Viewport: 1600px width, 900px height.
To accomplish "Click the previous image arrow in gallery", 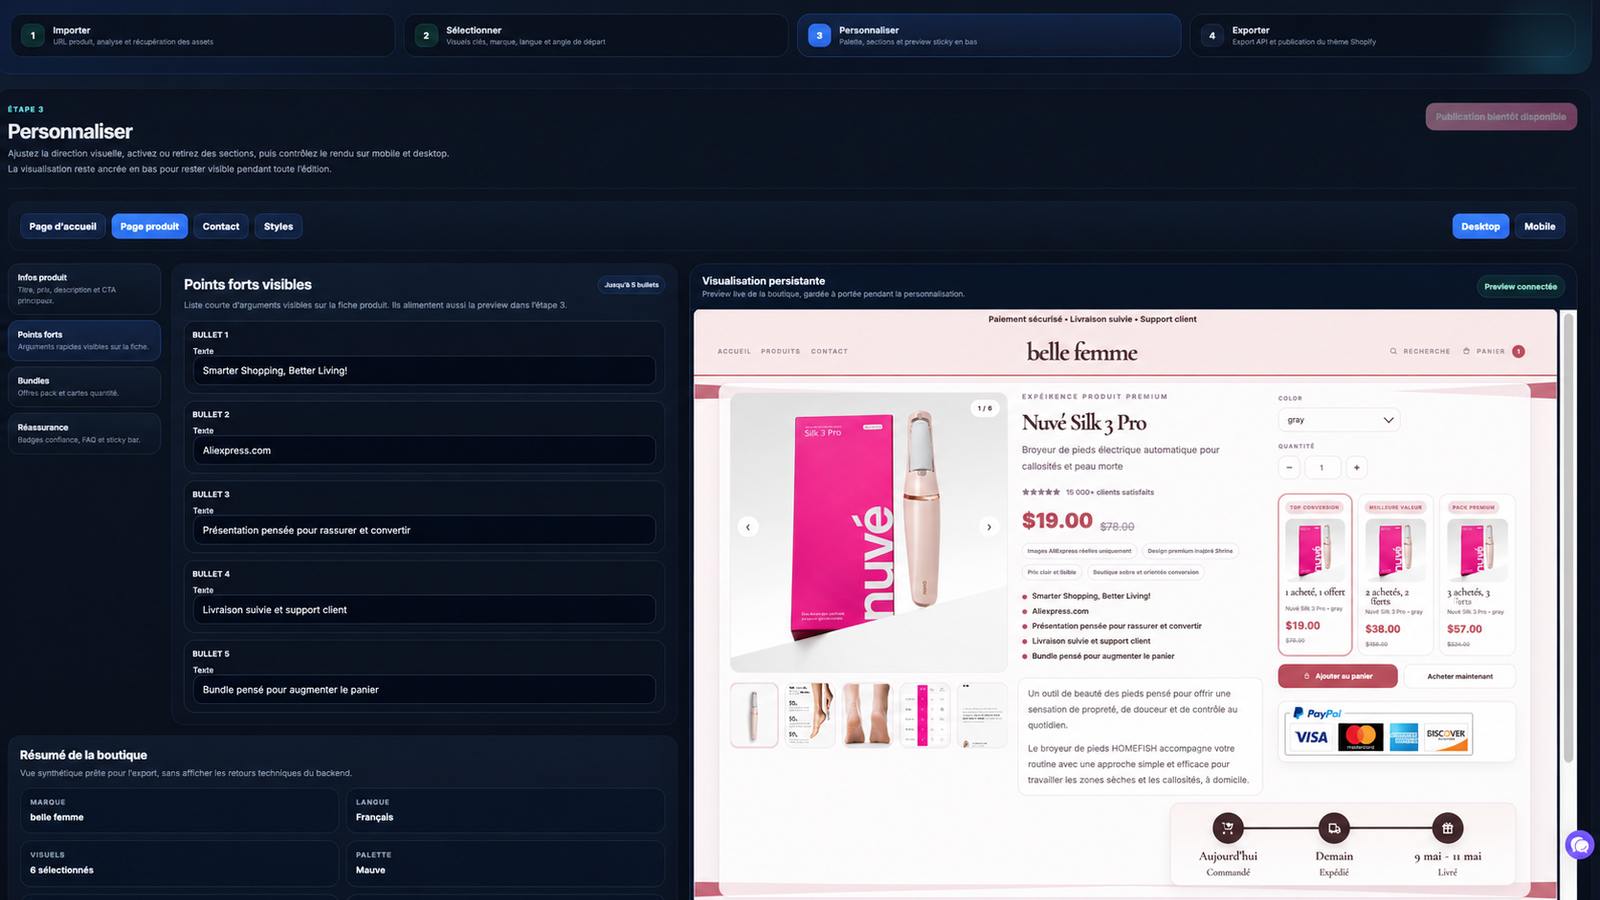I will [748, 527].
